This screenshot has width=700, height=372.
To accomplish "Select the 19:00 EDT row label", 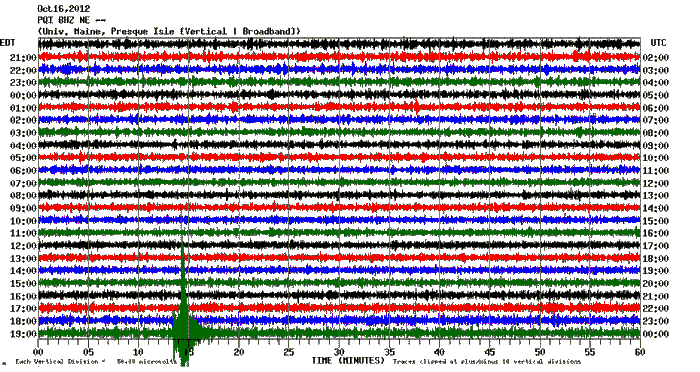I will [23, 334].
